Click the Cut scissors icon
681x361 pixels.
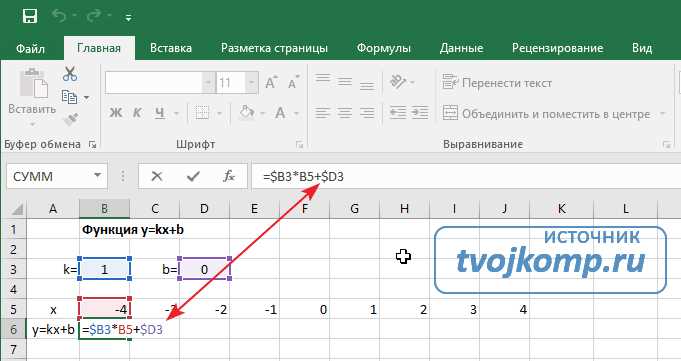coord(69,74)
